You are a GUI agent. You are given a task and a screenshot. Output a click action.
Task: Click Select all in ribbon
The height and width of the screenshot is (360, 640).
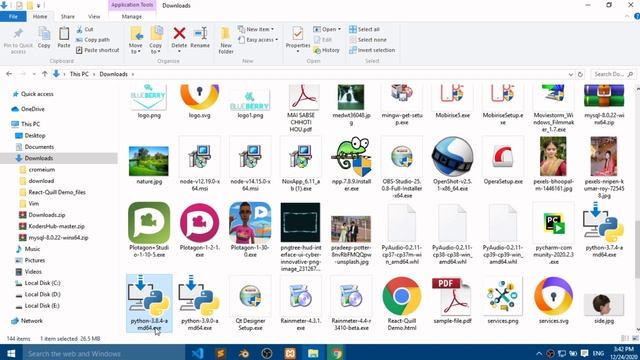364,29
